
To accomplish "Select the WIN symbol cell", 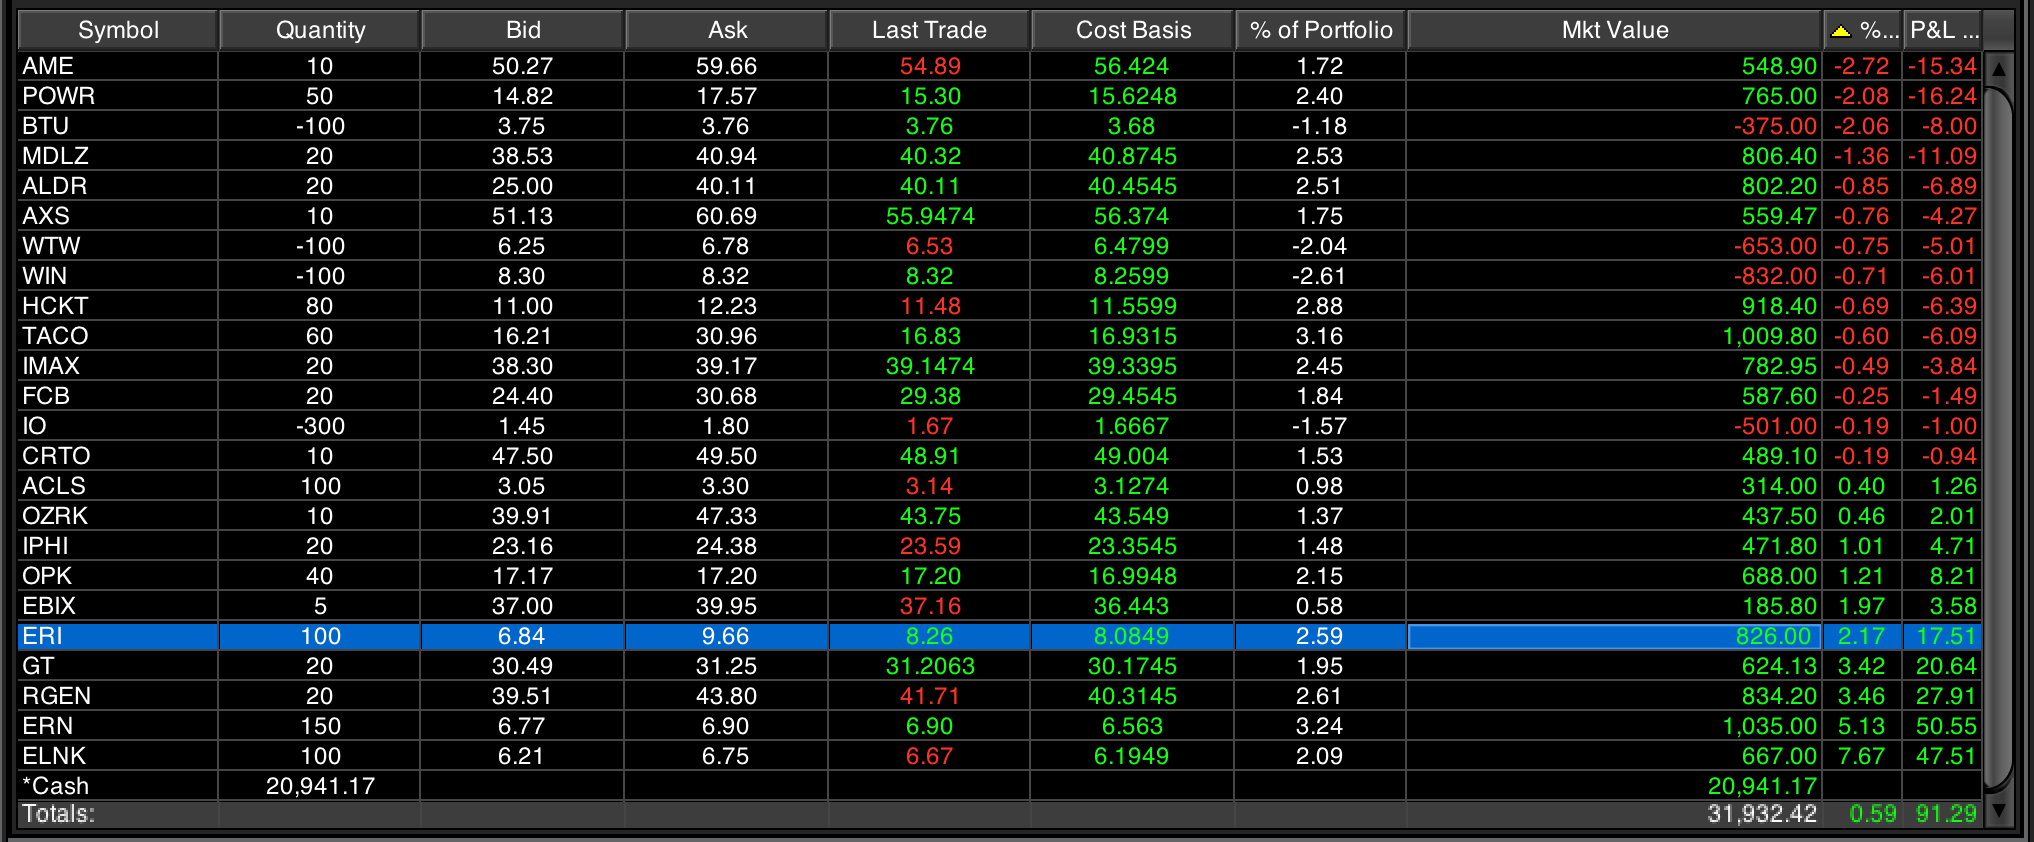I will tap(118, 276).
